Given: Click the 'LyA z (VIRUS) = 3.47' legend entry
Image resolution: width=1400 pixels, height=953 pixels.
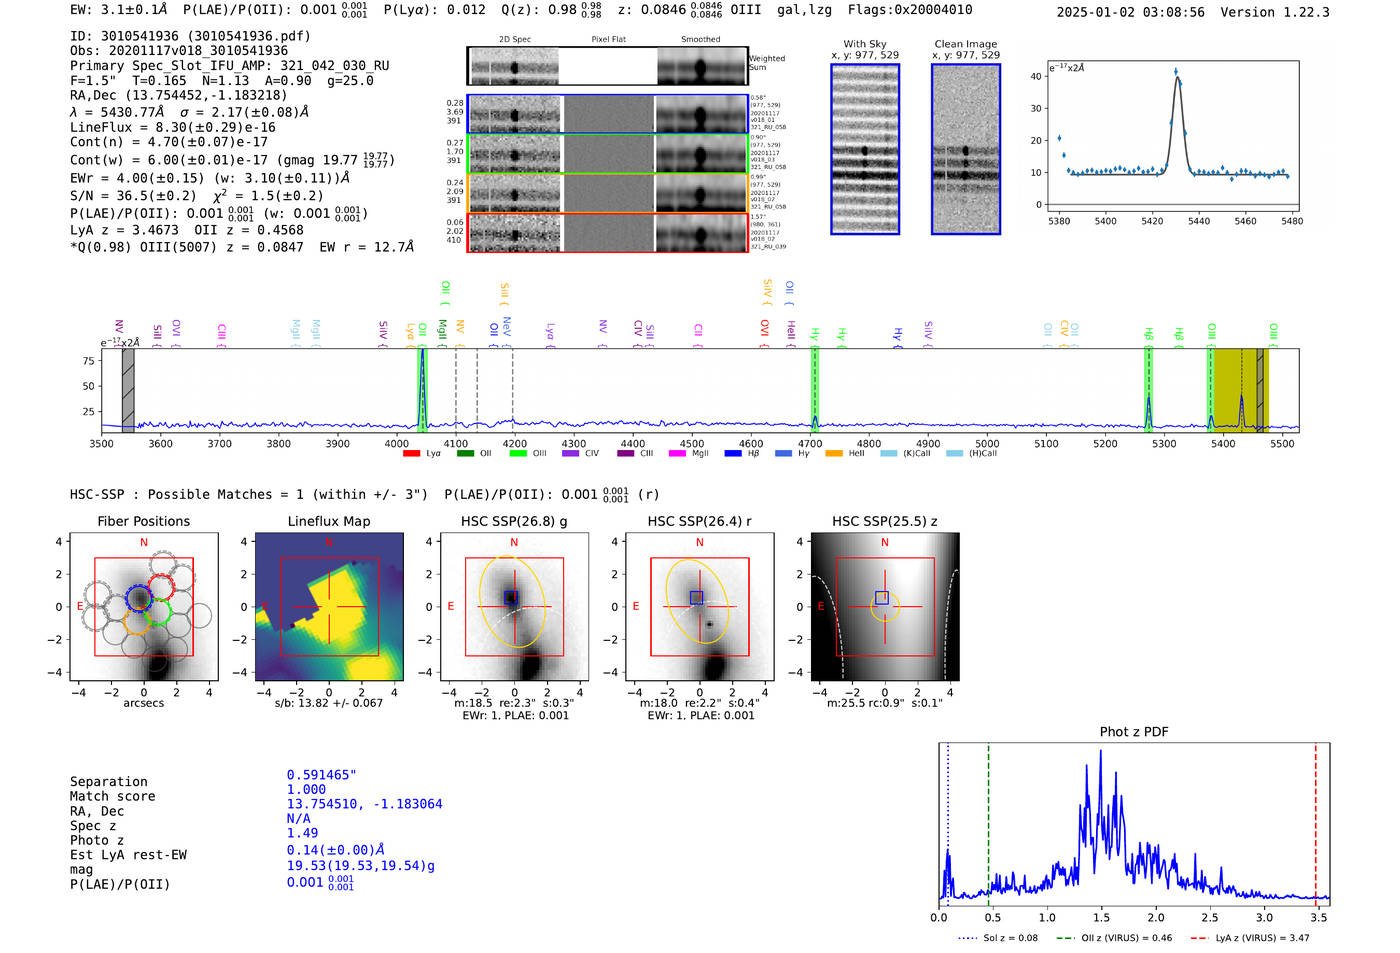Looking at the screenshot, I should (1250, 938).
